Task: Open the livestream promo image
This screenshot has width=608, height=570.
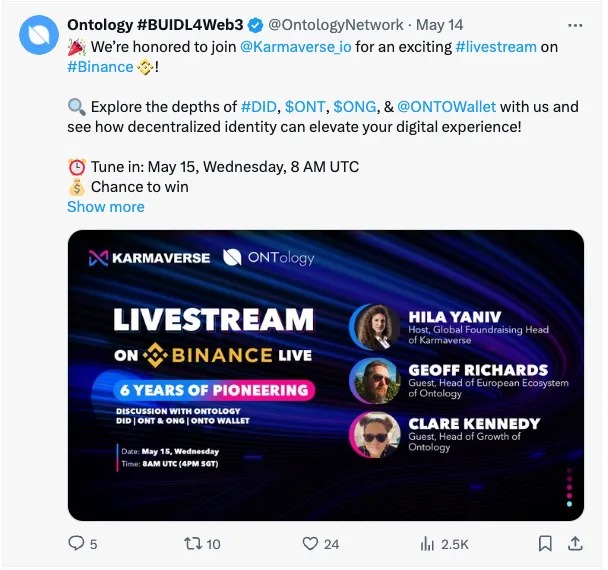Action: [x=325, y=375]
